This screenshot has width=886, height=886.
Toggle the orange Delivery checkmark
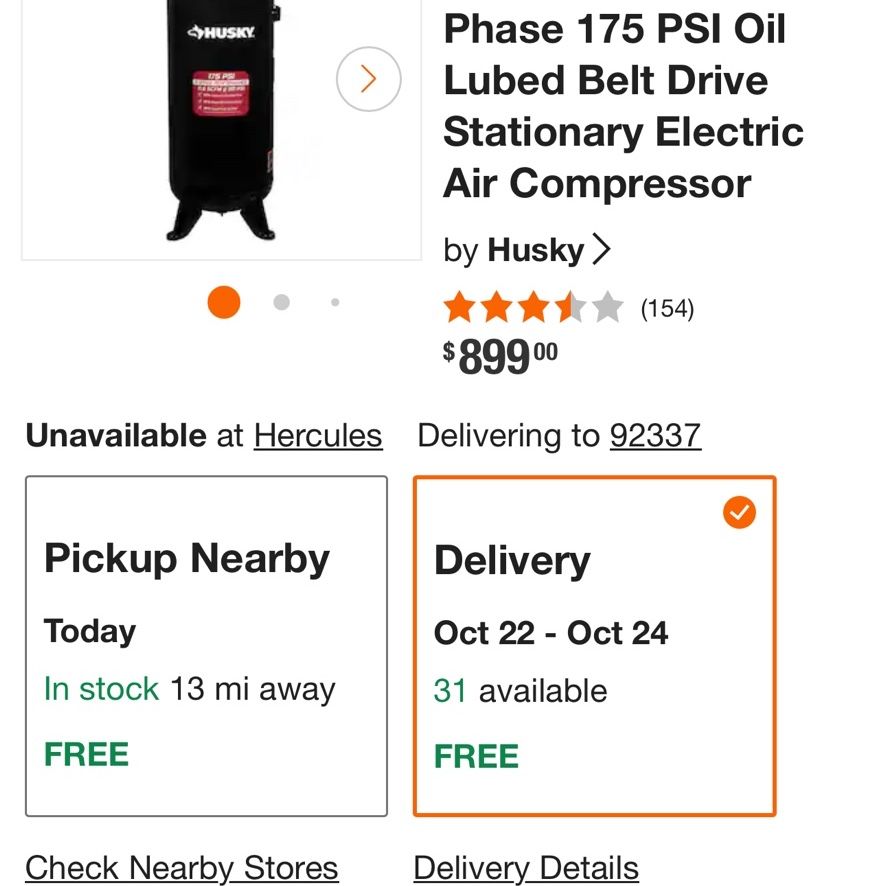click(739, 513)
